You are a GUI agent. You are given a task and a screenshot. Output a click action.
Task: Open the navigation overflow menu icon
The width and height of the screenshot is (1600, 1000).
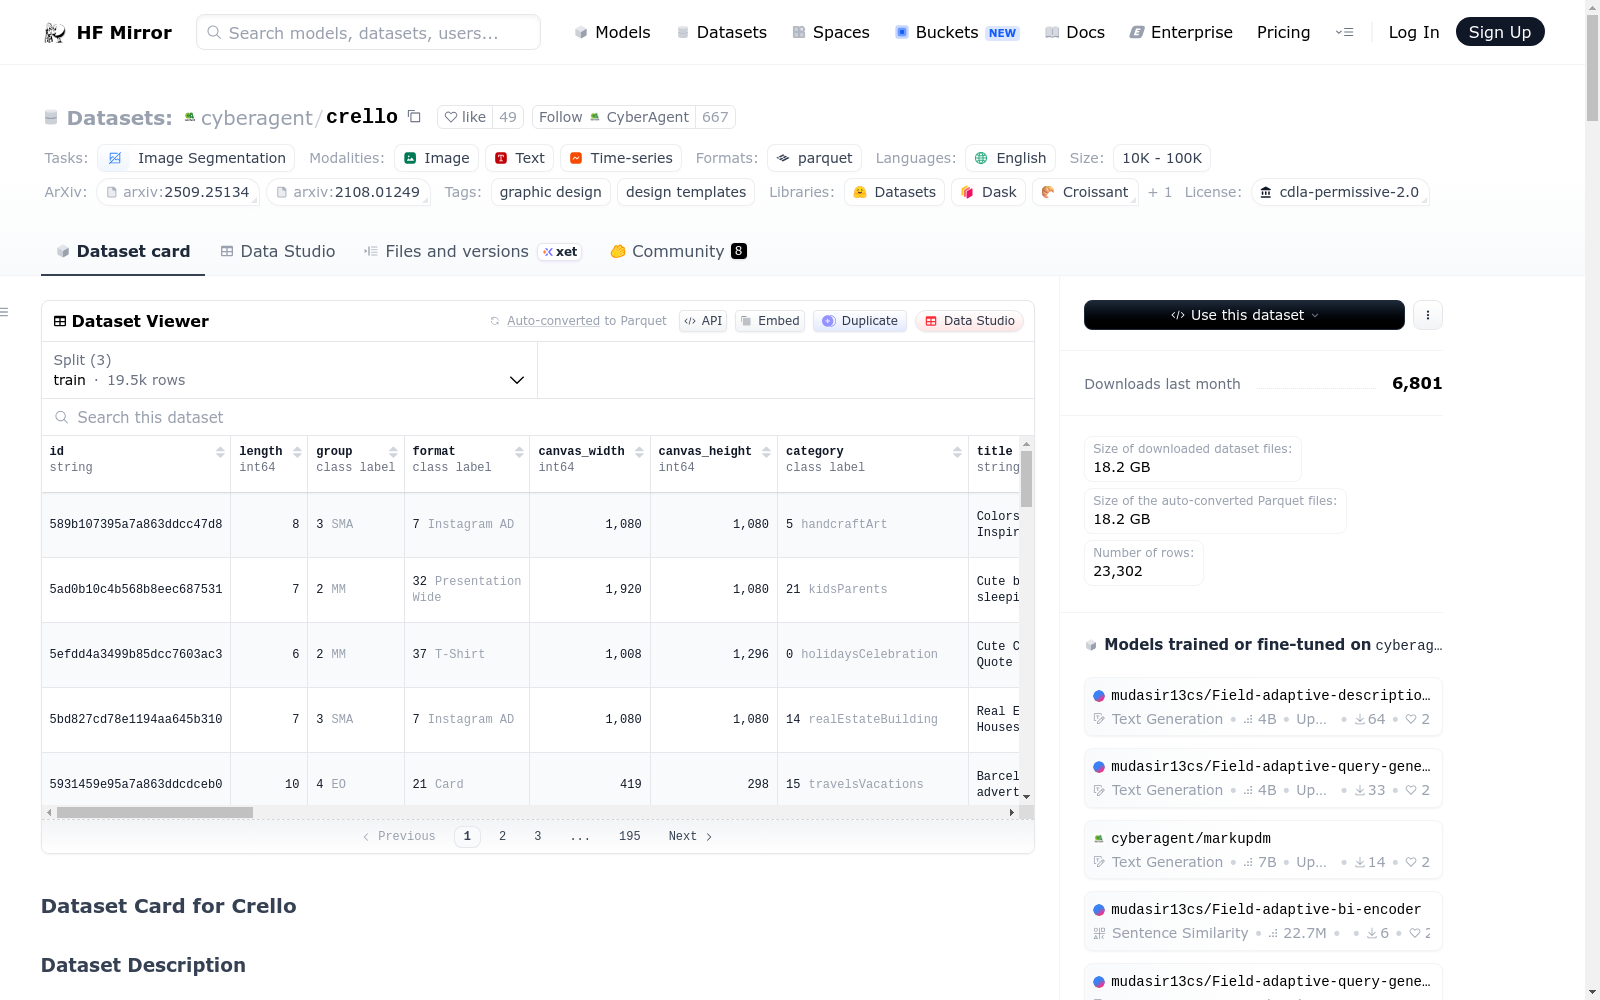tap(1344, 33)
